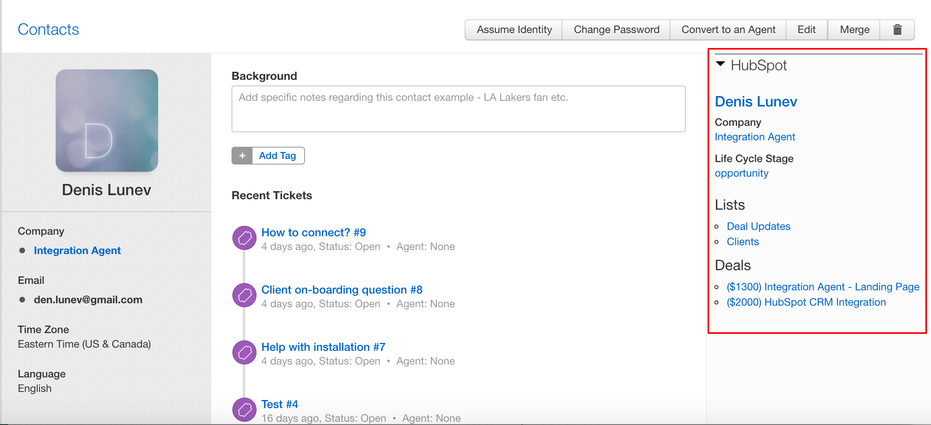Open ticket Test #4
Image resolution: width=931 pixels, height=425 pixels.
[280, 404]
